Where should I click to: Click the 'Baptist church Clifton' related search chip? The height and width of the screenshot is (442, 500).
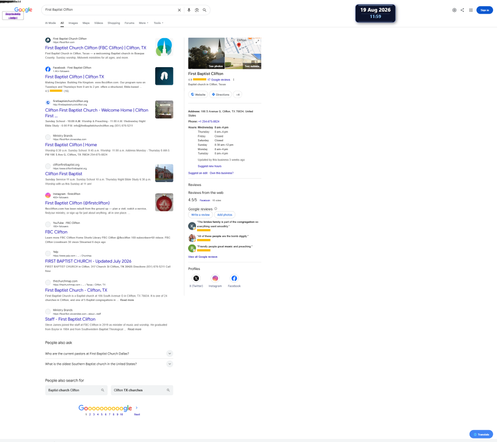(76, 390)
